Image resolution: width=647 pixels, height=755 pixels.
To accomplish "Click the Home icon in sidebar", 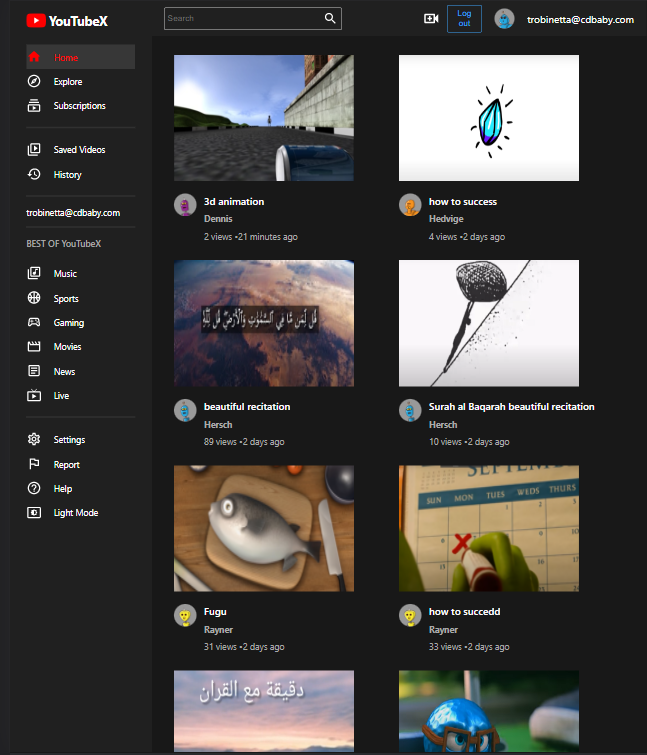I will pyautogui.click(x=34, y=57).
